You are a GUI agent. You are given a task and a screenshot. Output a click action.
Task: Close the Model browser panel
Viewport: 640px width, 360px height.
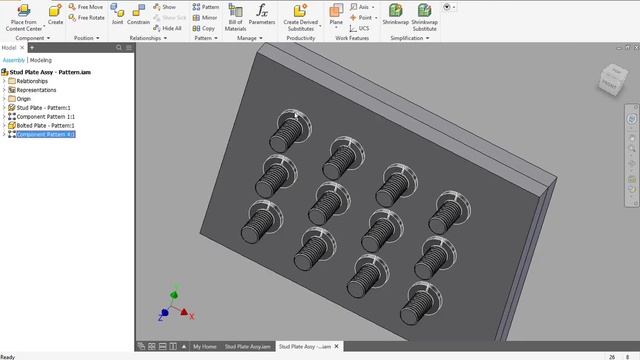[22, 48]
